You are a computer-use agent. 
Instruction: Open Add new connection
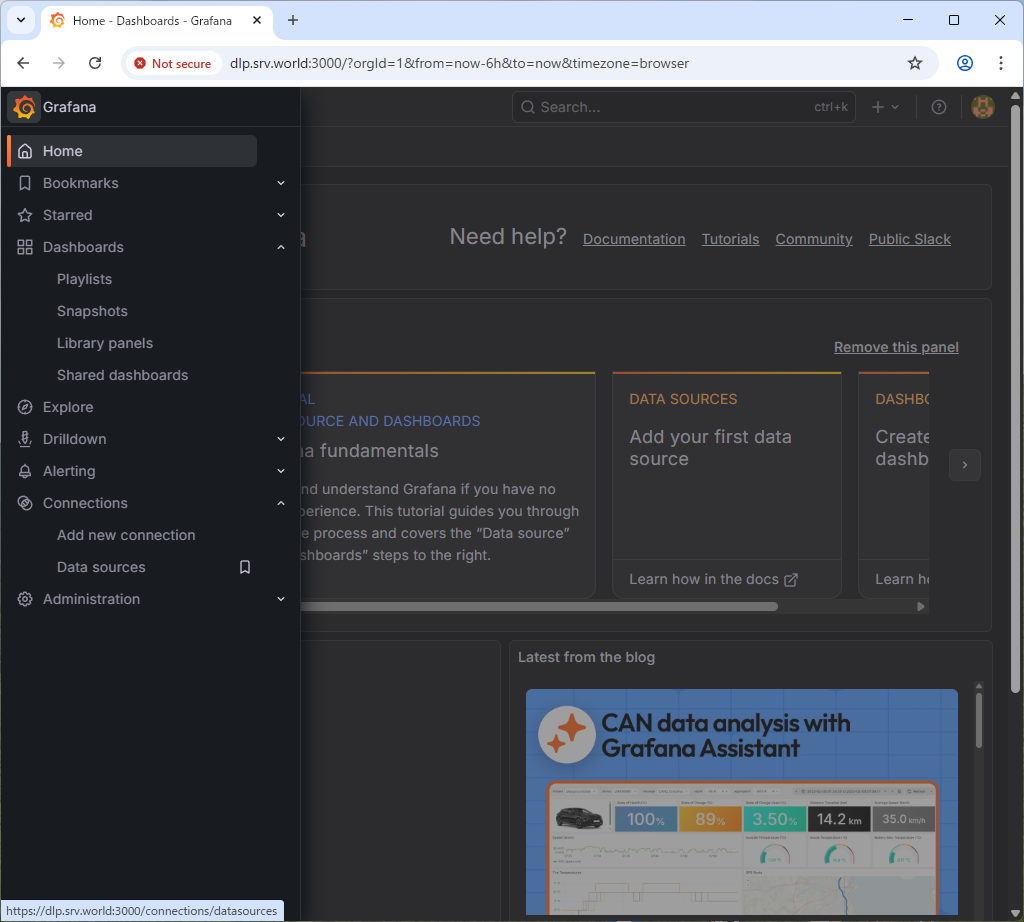tap(126, 535)
